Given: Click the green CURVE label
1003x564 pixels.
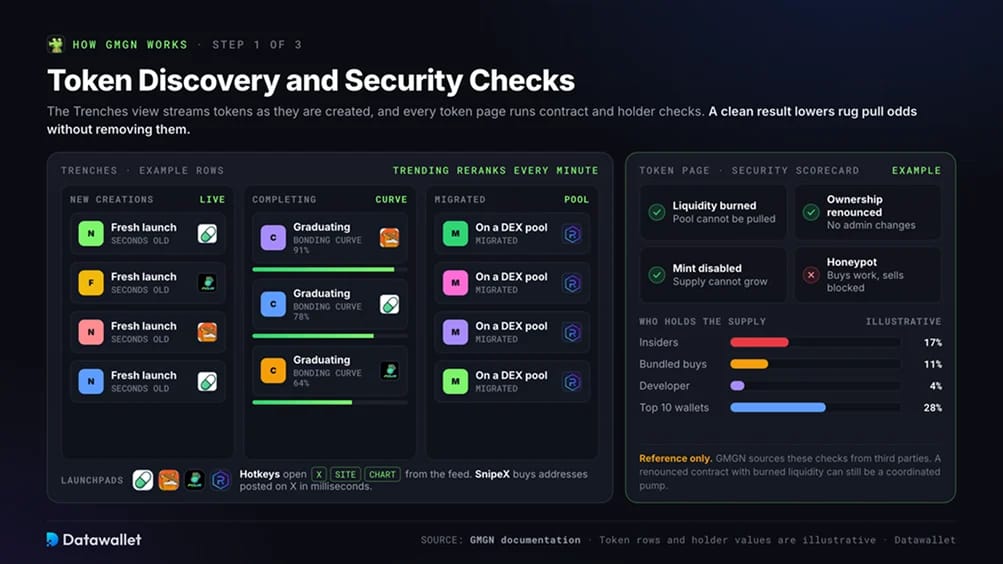Looking at the screenshot, I should pos(391,200).
